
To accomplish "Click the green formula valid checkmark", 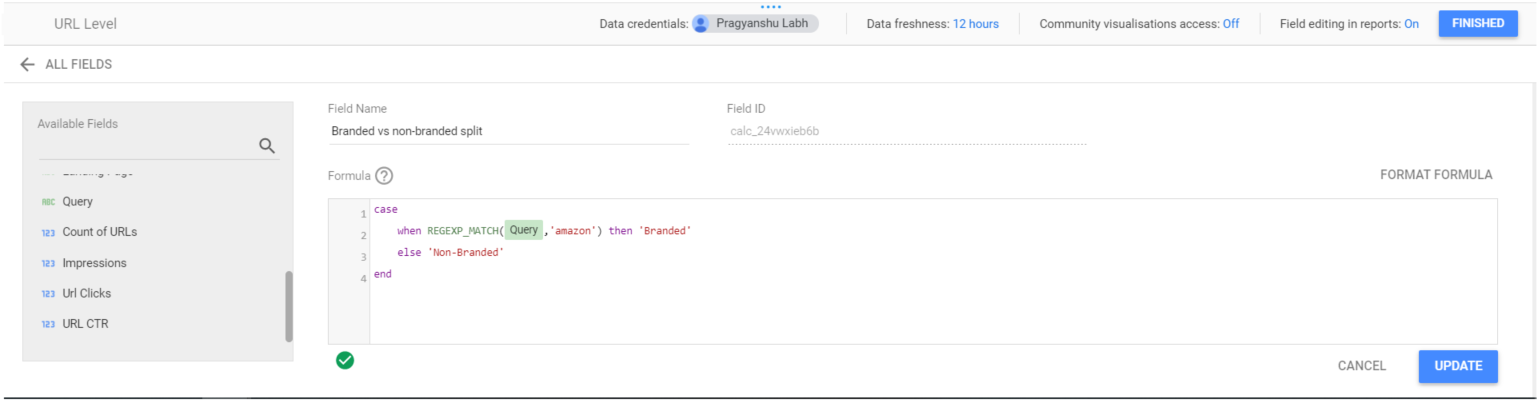I will click(345, 360).
